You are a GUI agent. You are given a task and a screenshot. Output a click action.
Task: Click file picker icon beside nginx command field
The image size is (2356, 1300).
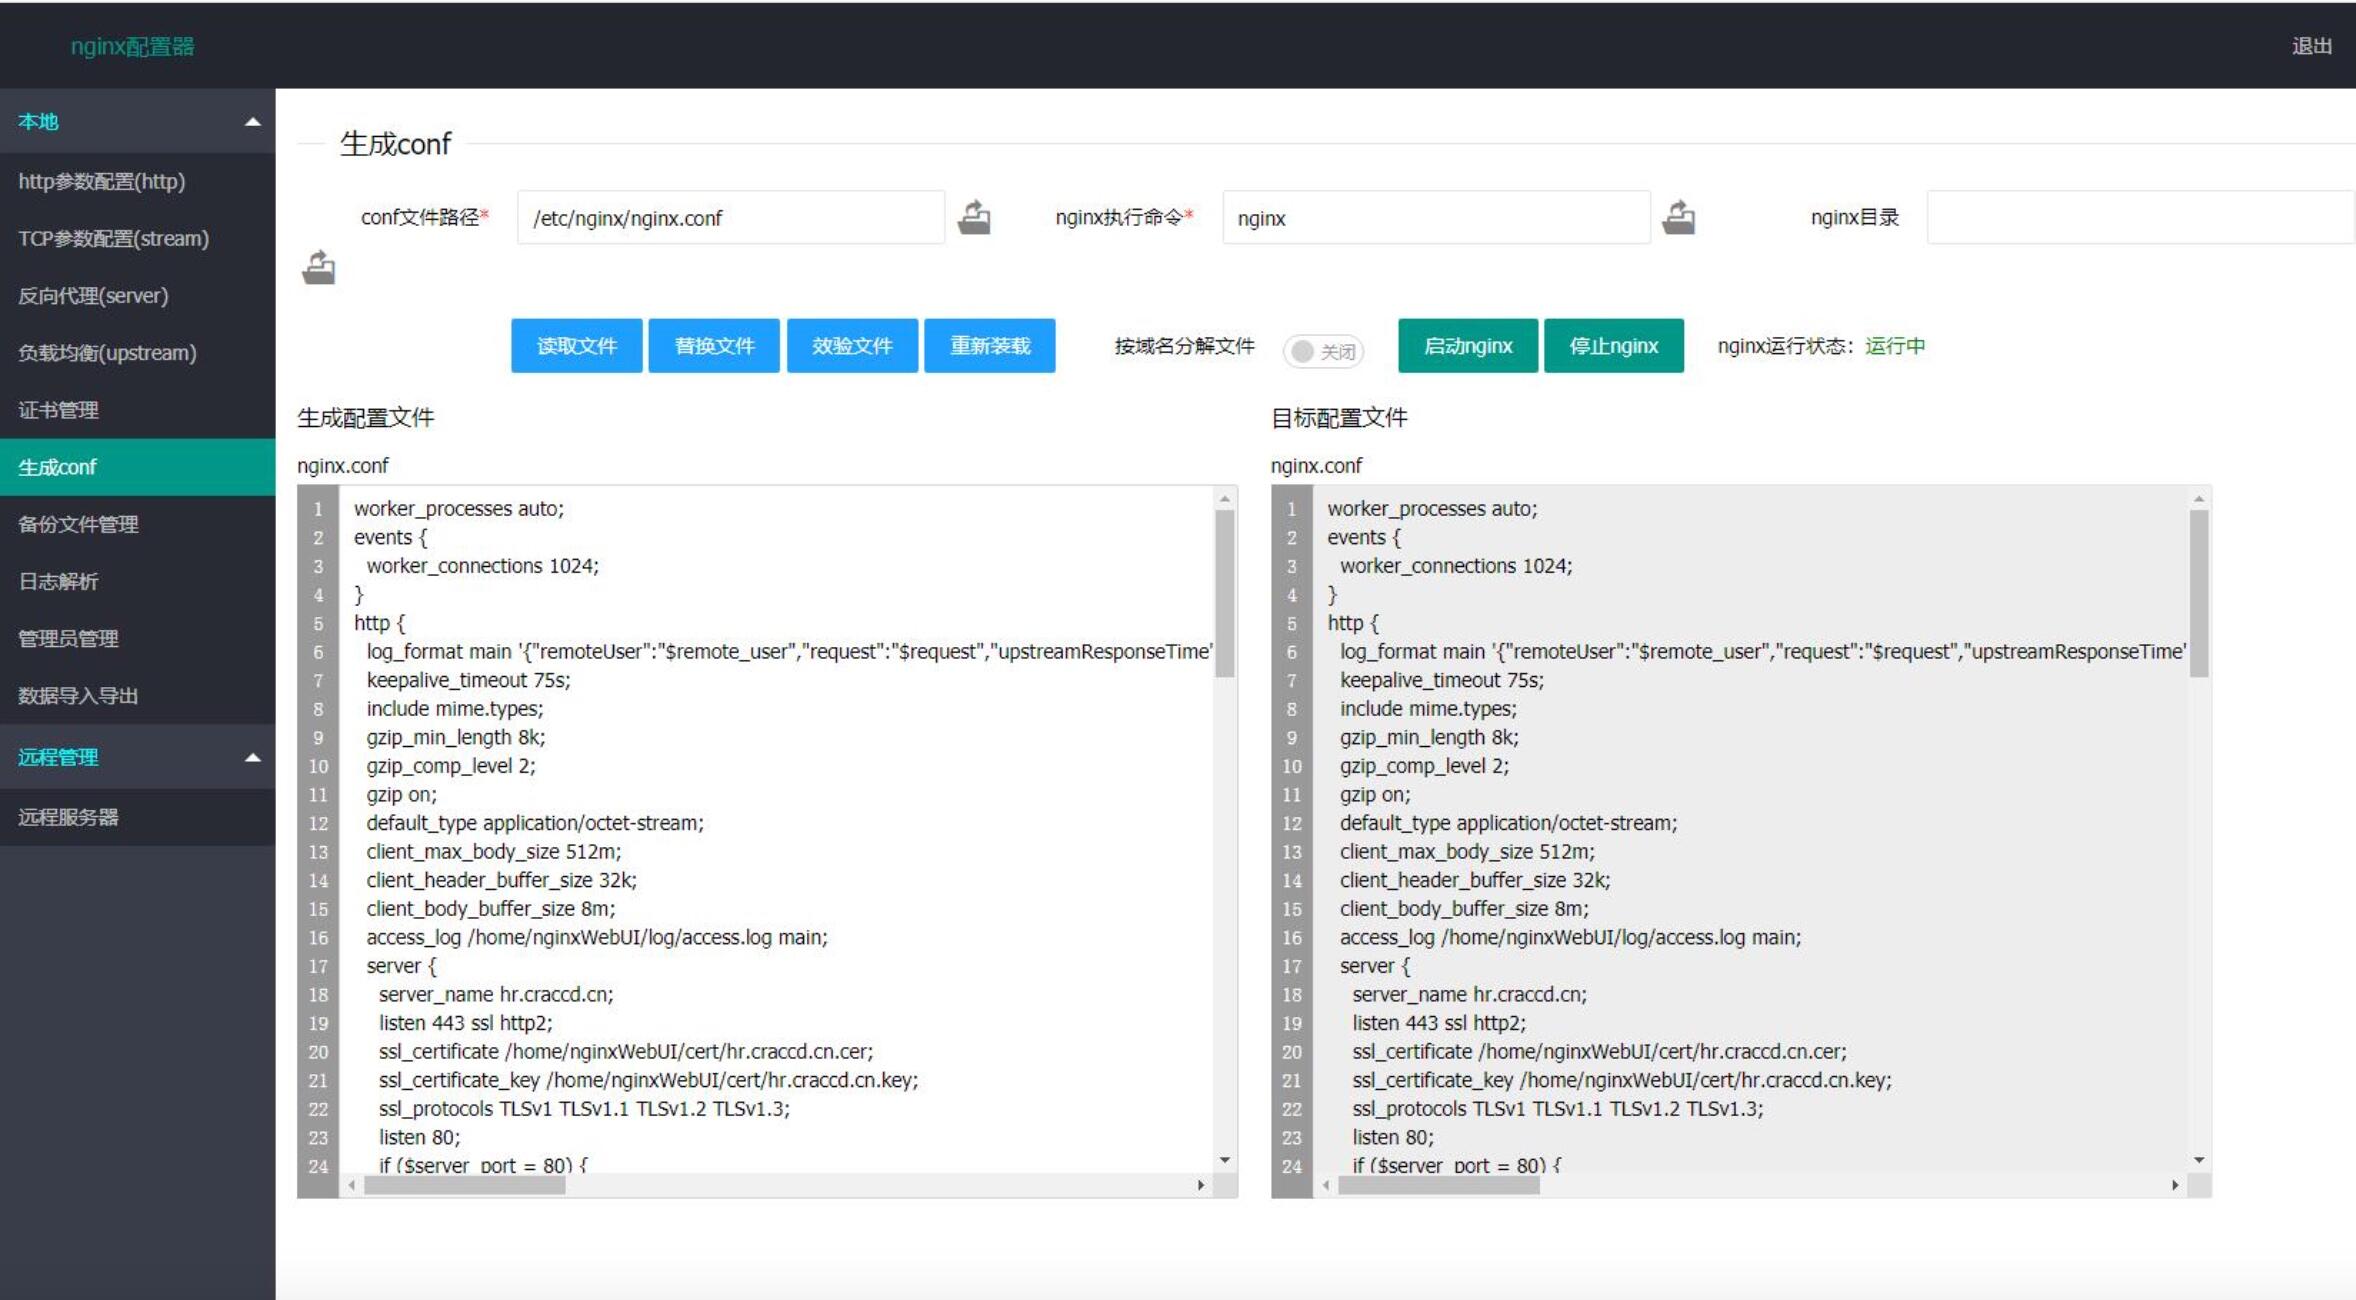click(1678, 217)
